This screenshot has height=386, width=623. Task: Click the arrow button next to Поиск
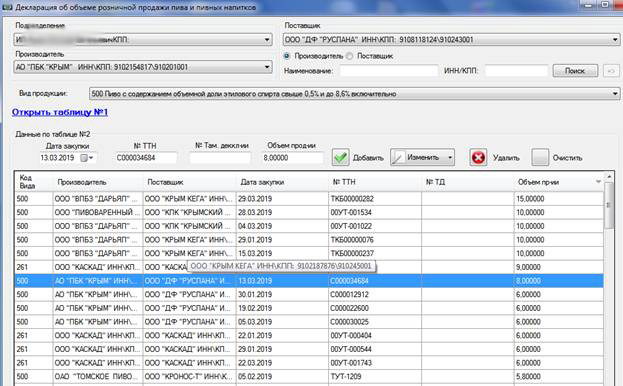tap(611, 71)
